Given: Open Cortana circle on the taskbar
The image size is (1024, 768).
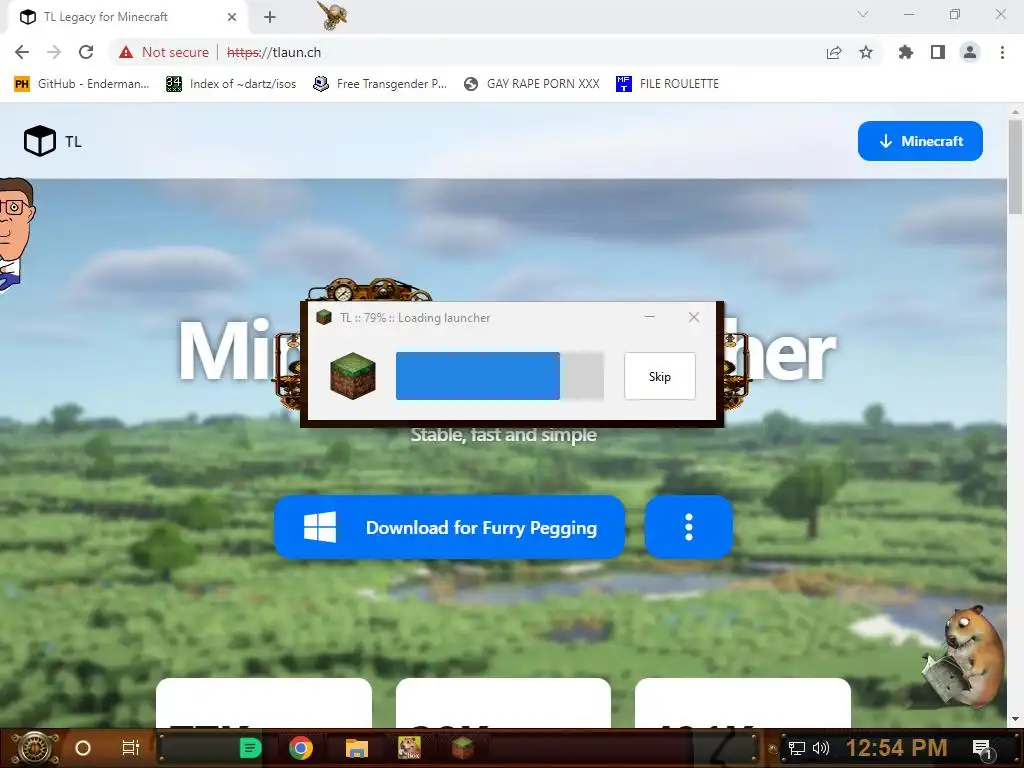Looking at the screenshot, I should pos(83,748).
